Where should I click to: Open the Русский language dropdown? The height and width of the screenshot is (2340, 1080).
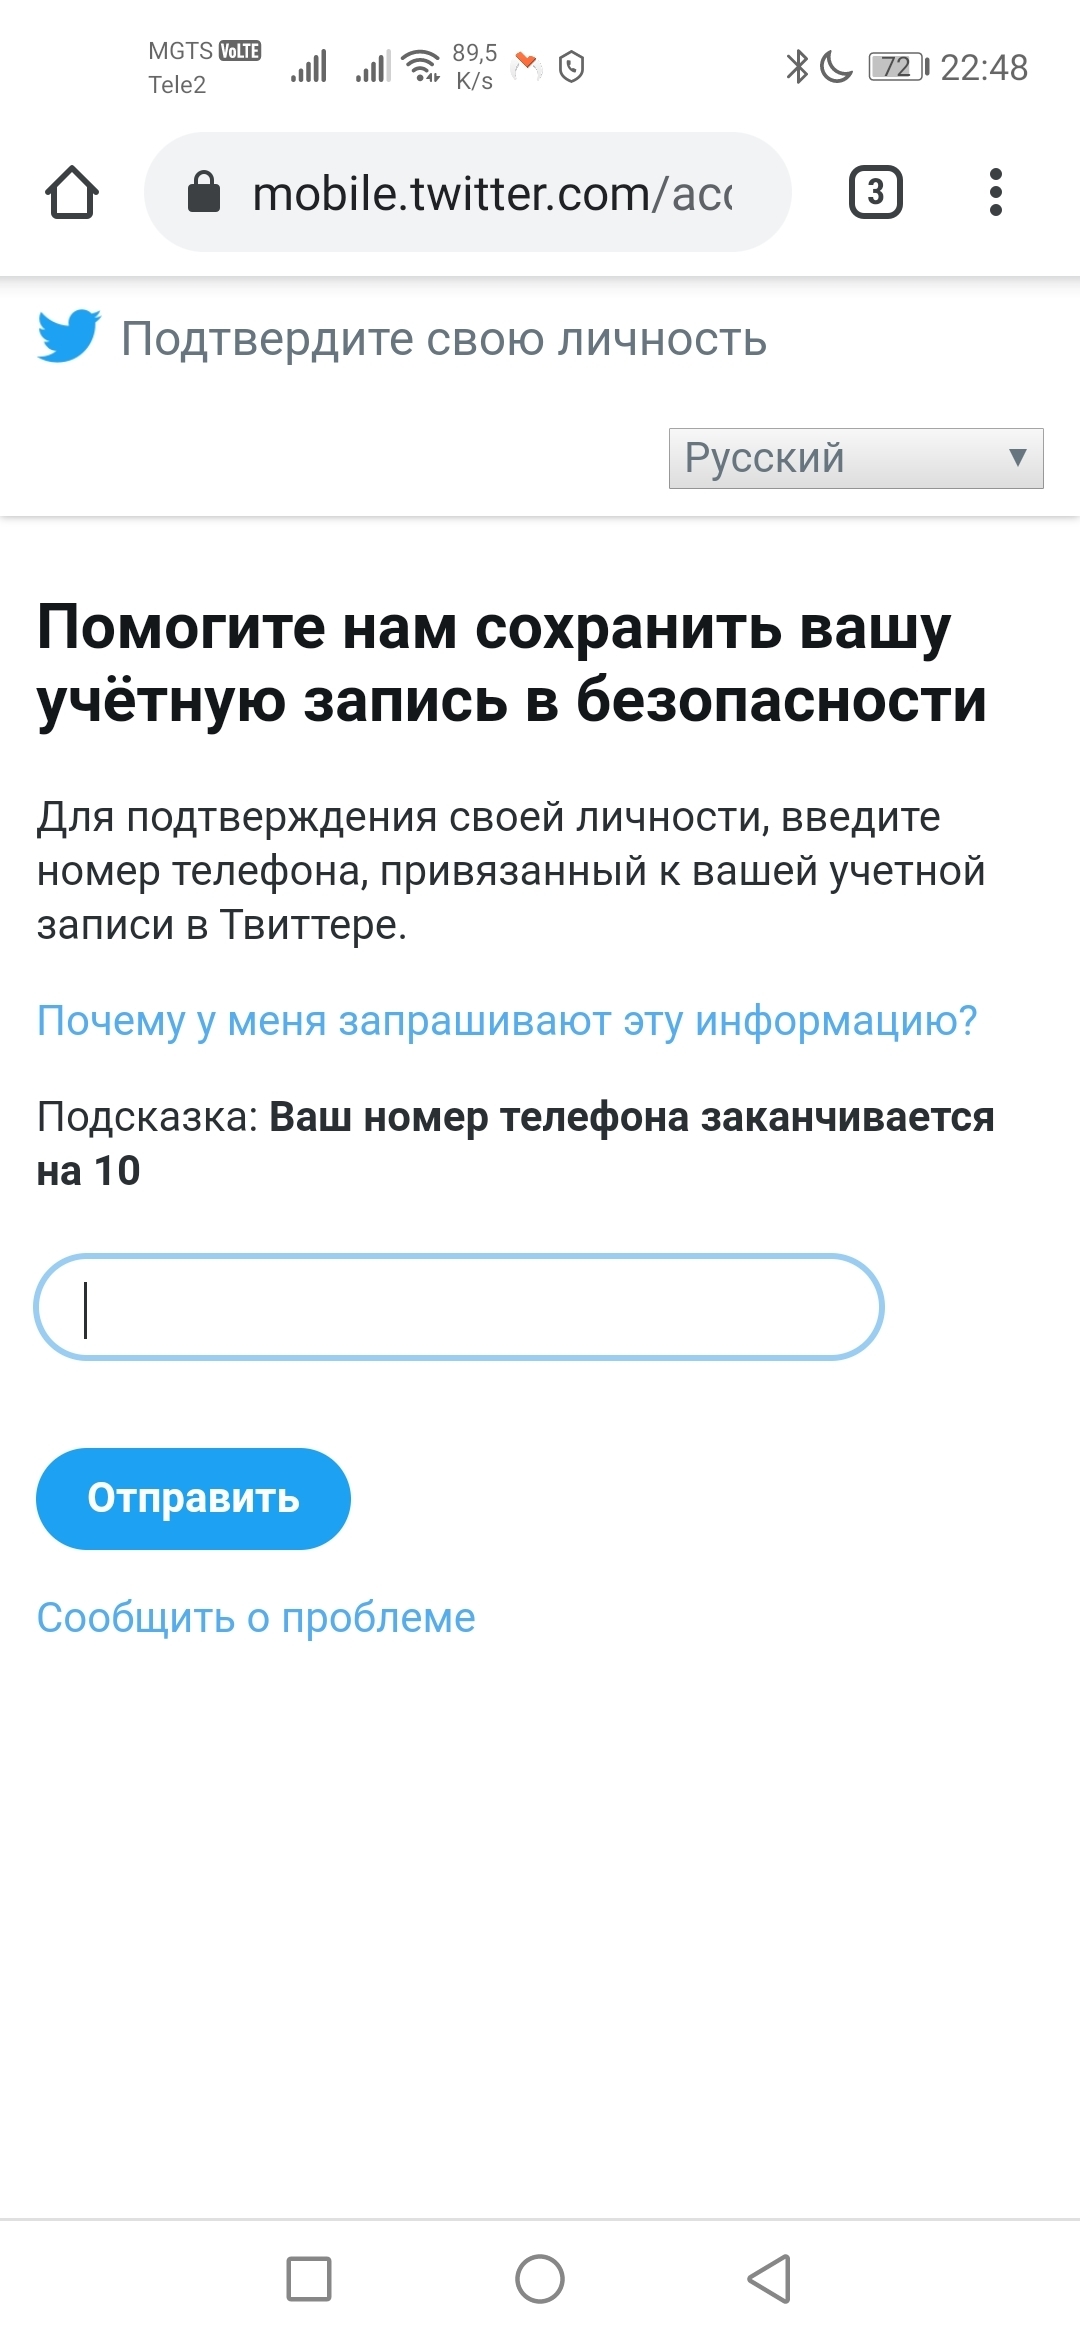[x=856, y=458]
